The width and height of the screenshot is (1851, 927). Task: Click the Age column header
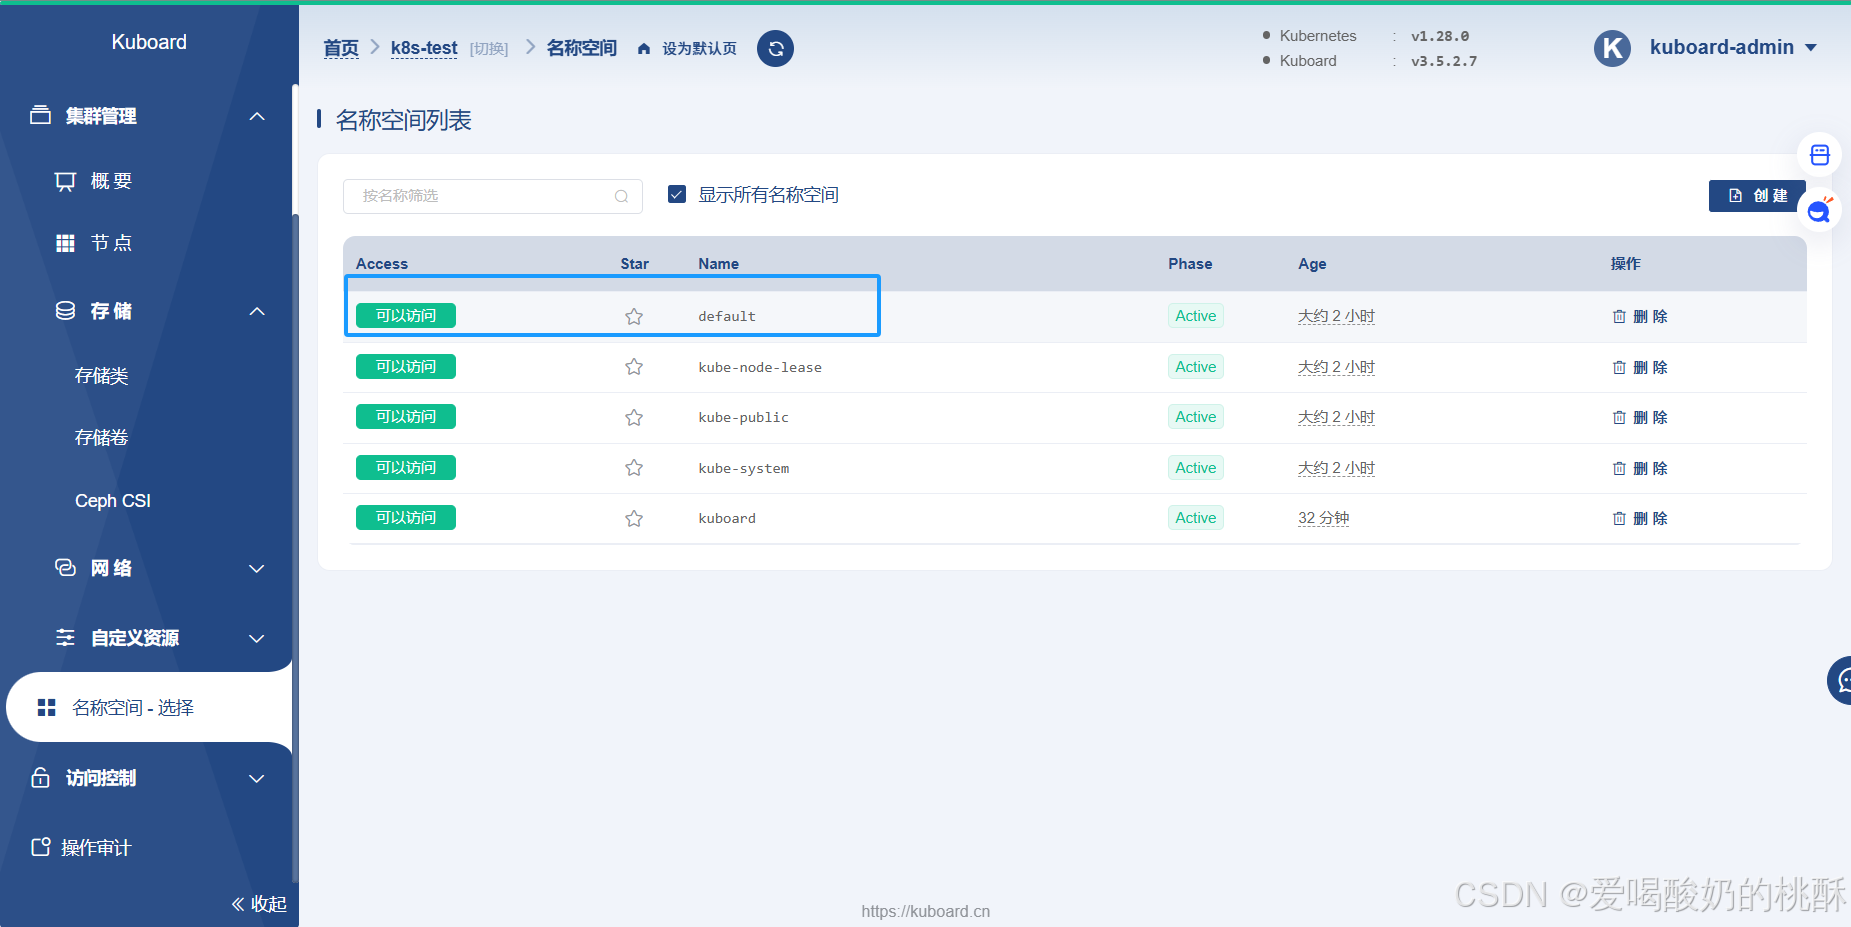pyautogui.click(x=1312, y=264)
